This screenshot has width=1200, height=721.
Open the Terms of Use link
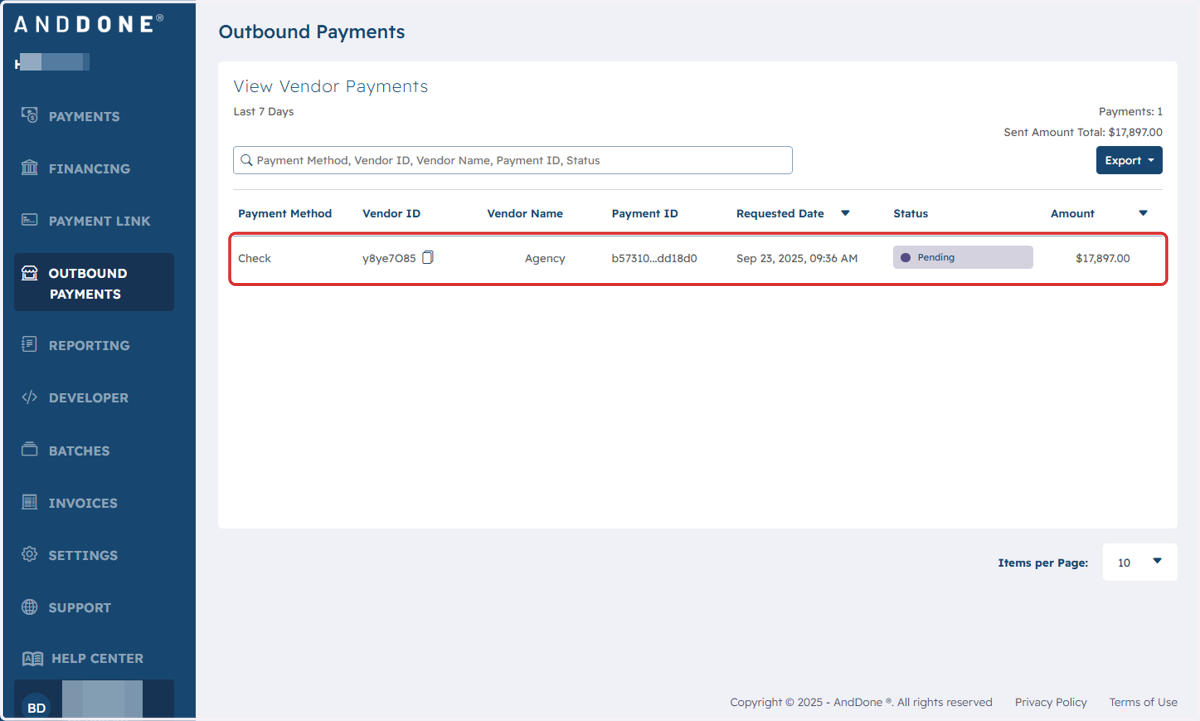(x=1143, y=702)
